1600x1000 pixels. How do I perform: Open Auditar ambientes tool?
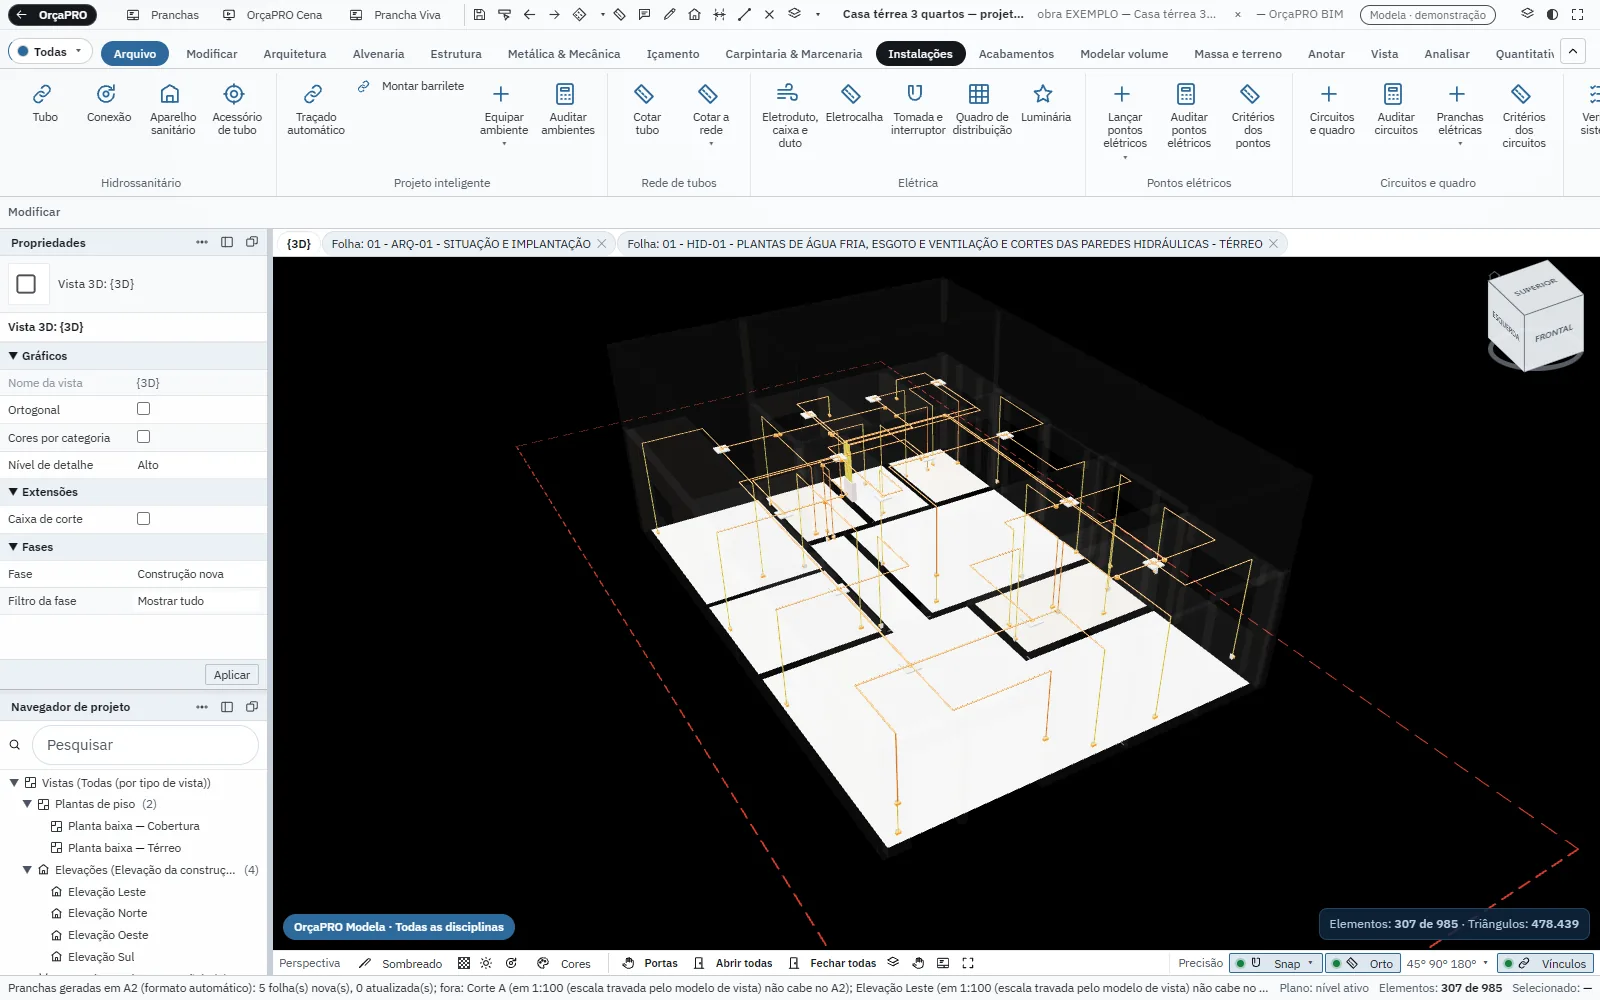pos(567,110)
